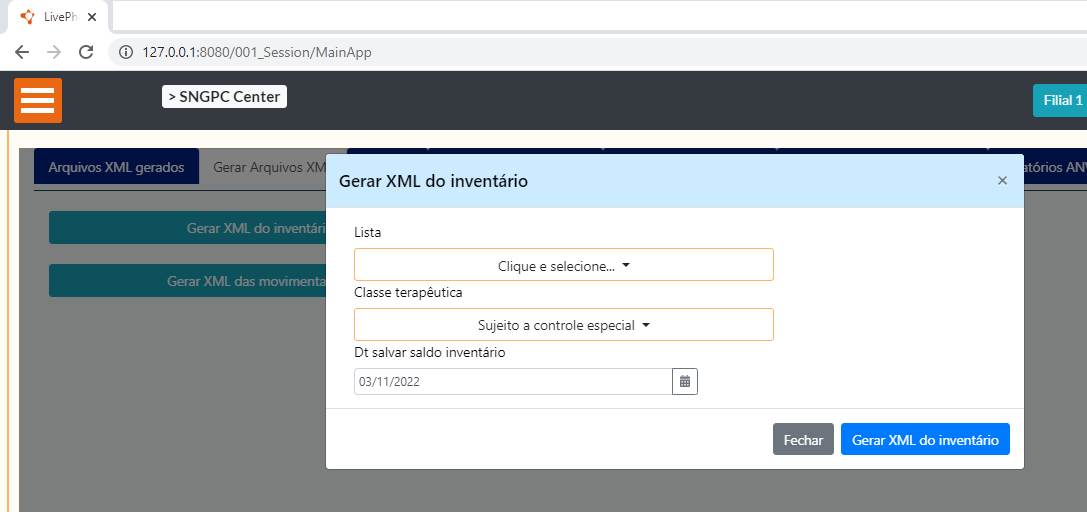Viewport: 1087px width, 512px height.
Task: Open the Filial 1 selector
Action: point(1061,100)
